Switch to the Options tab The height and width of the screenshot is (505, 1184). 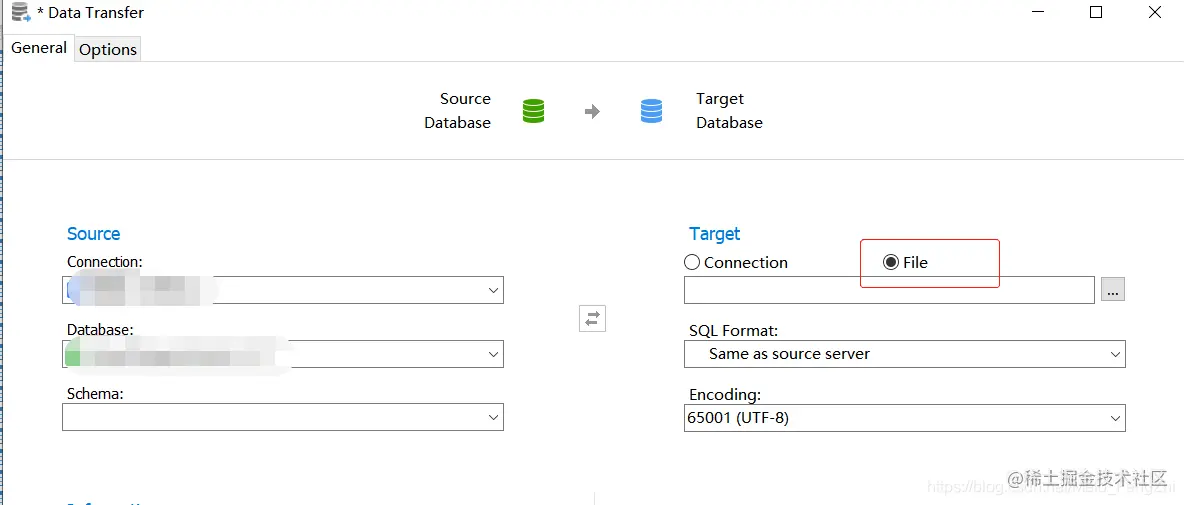pyautogui.click(x=108, y=49)
